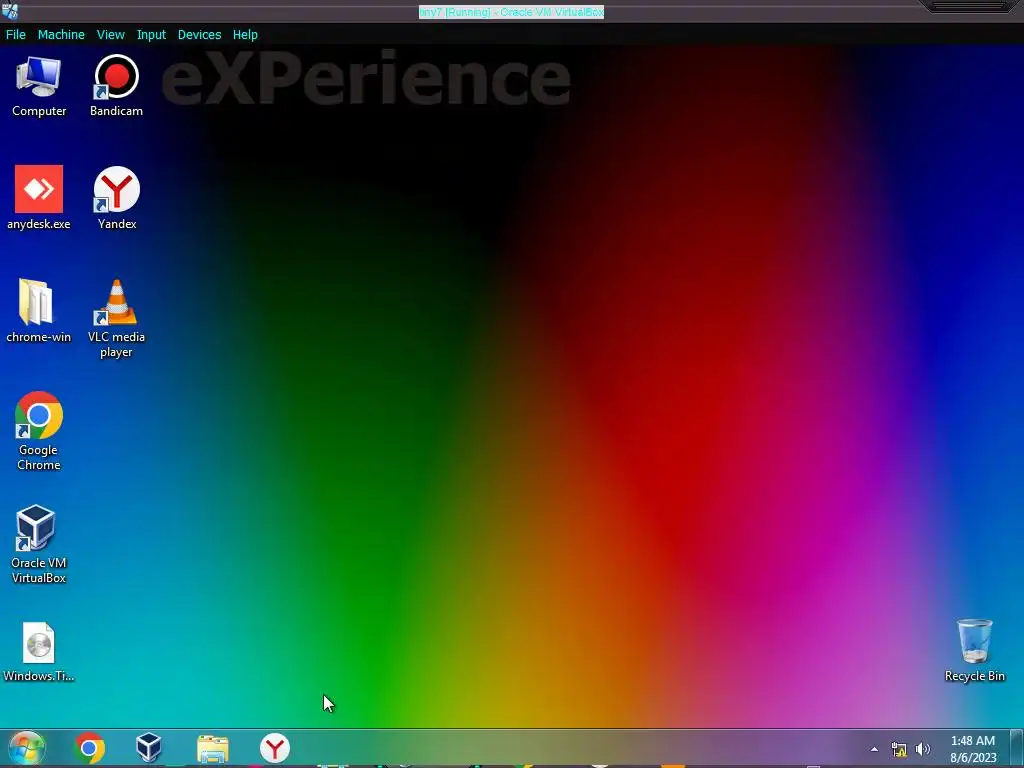Select the Yandex desktop shortcut
1024x768 pixels.
coord(117,199)
